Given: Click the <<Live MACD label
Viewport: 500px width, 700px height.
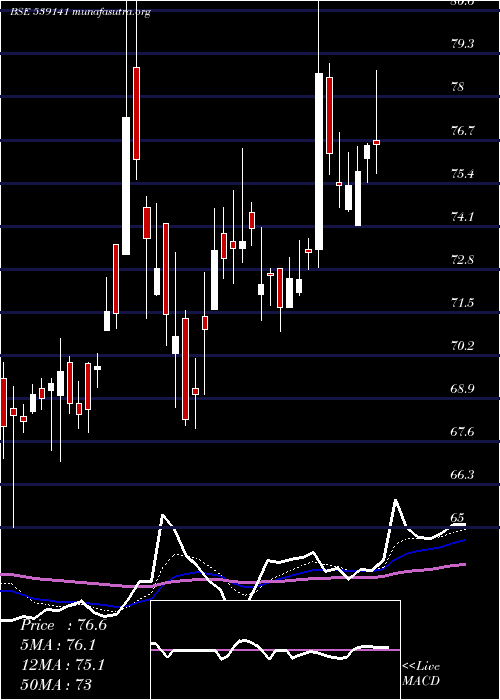Looking at the screenshot, I should [x=421, y=674].
